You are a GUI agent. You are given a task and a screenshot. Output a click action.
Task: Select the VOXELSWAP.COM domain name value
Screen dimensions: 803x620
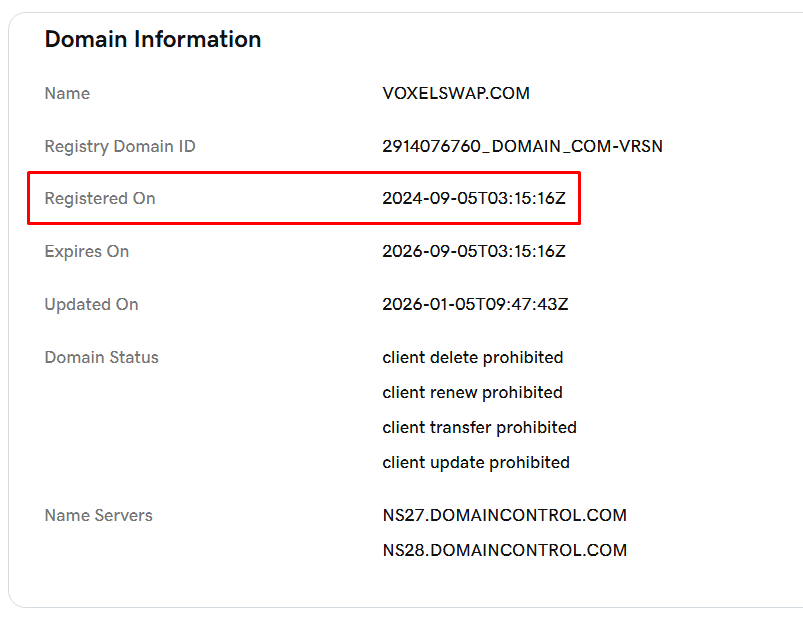(x=456, y=94)
